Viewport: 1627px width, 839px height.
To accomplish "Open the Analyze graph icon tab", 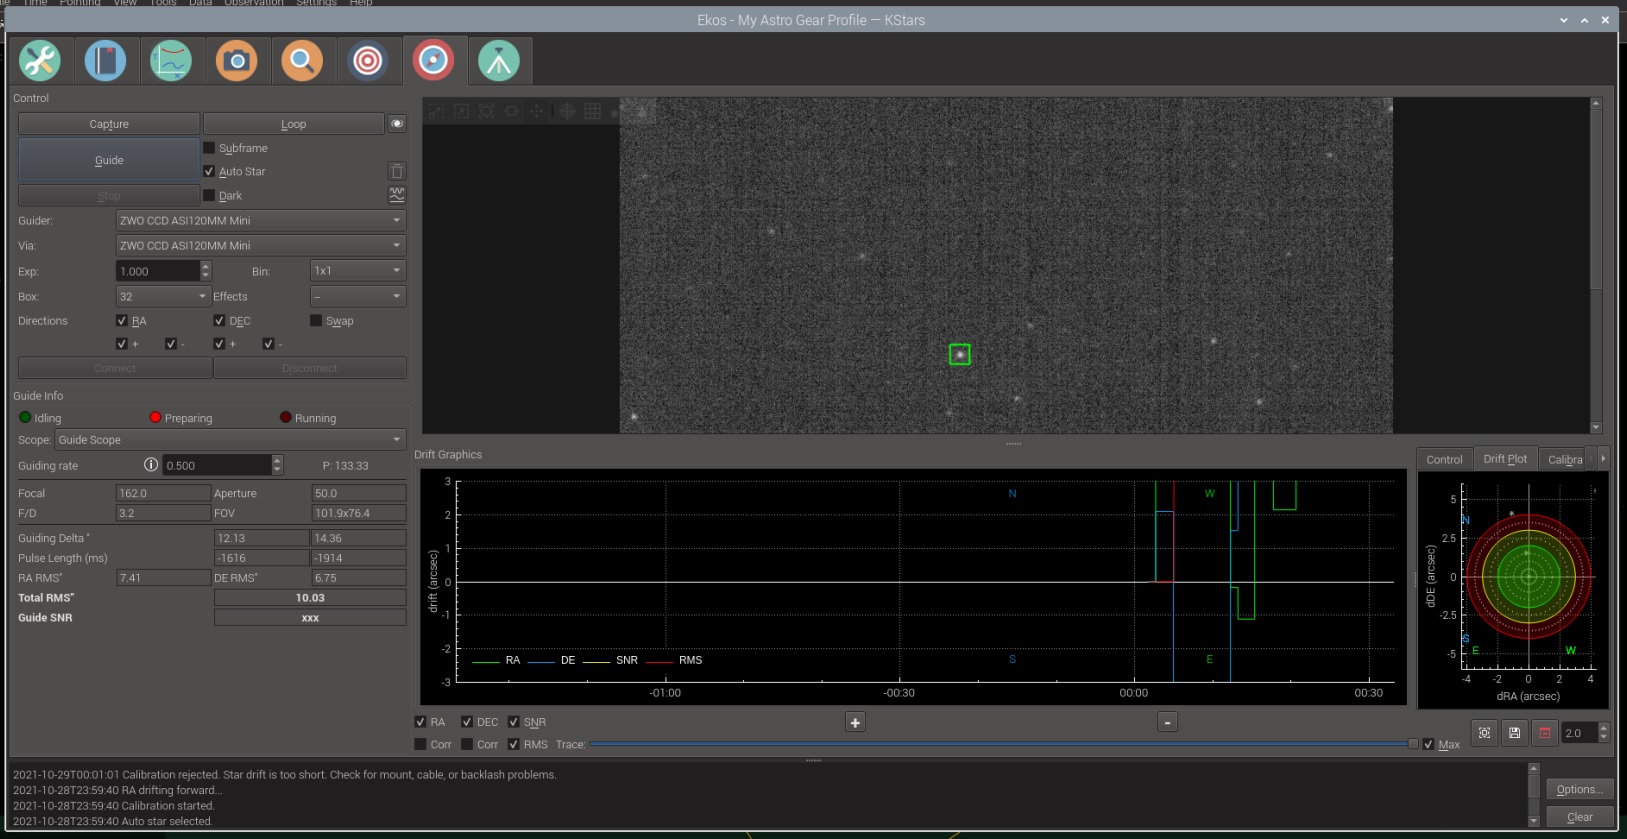I will 171,61.
